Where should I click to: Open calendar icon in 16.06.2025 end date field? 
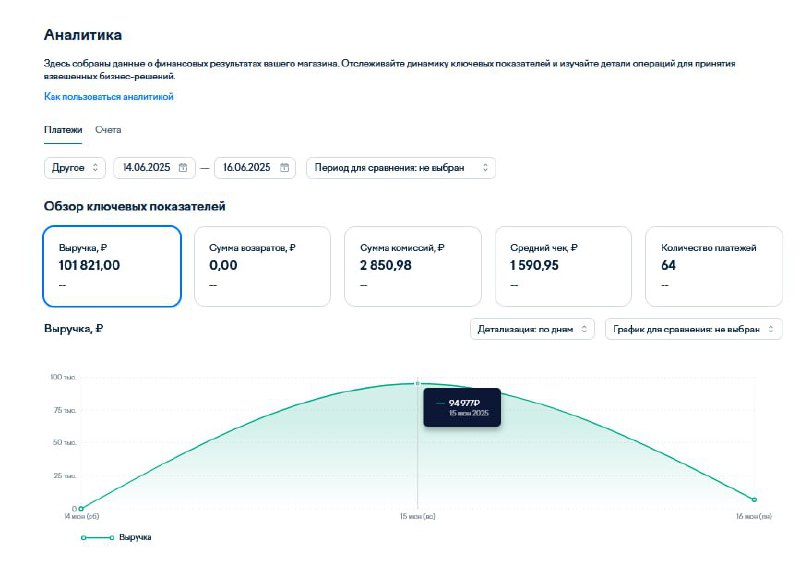284,167
